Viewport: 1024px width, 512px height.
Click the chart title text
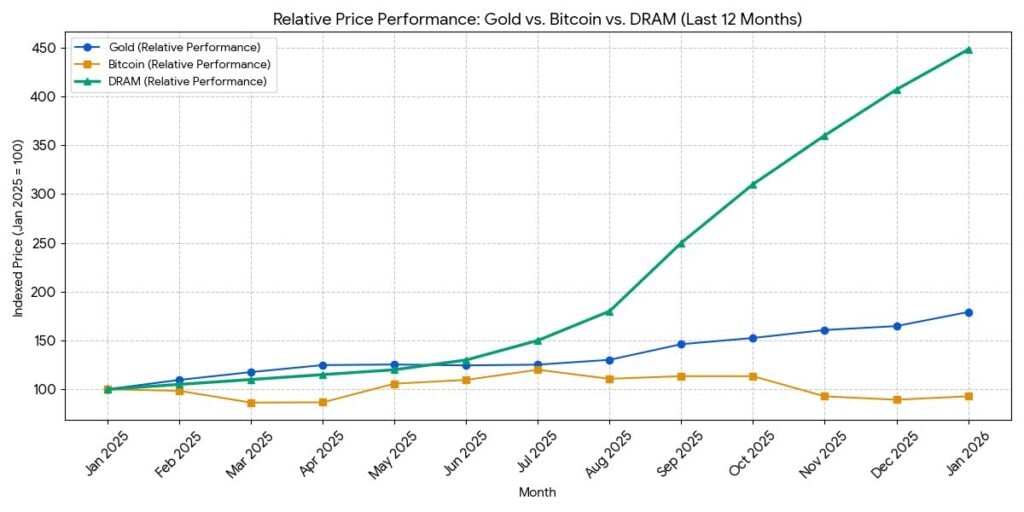(537, 19)
